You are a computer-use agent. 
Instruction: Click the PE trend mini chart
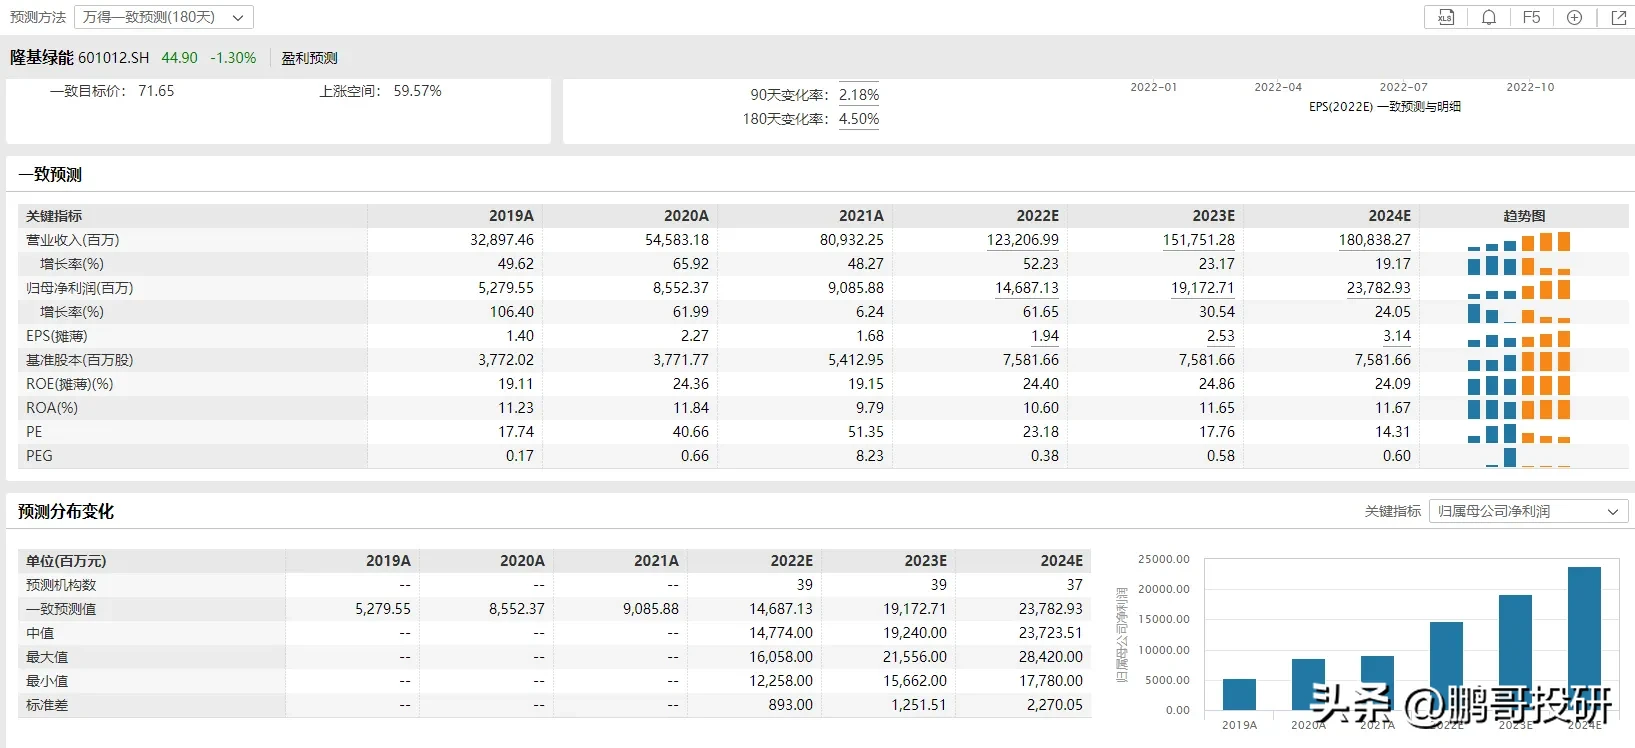(1519, 433)
